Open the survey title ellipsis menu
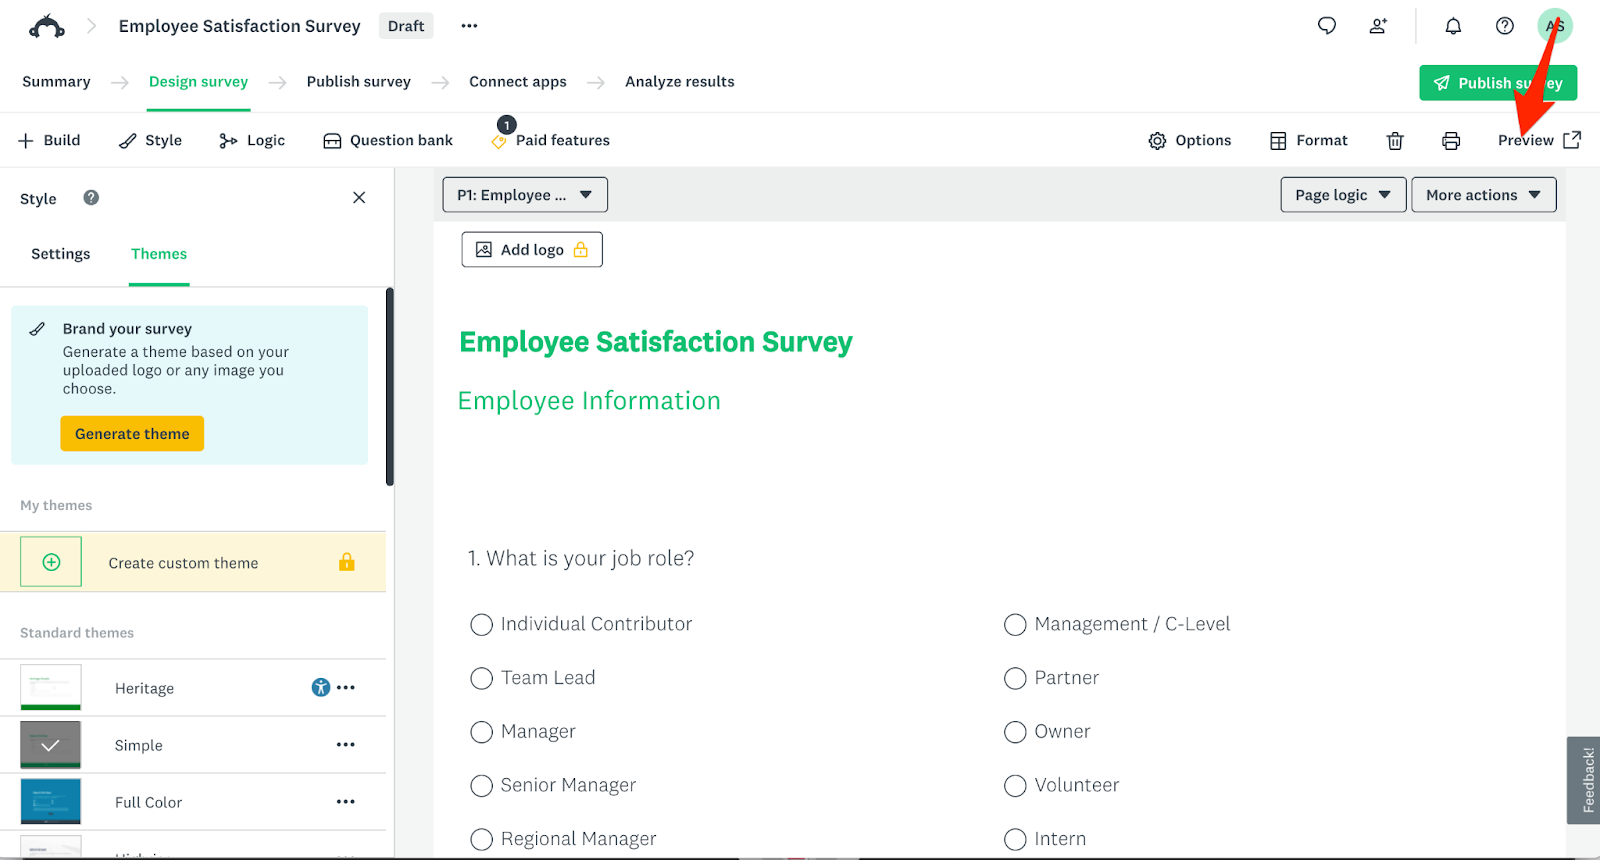This screenshot has width=1600, height=860. coord(469,26)
